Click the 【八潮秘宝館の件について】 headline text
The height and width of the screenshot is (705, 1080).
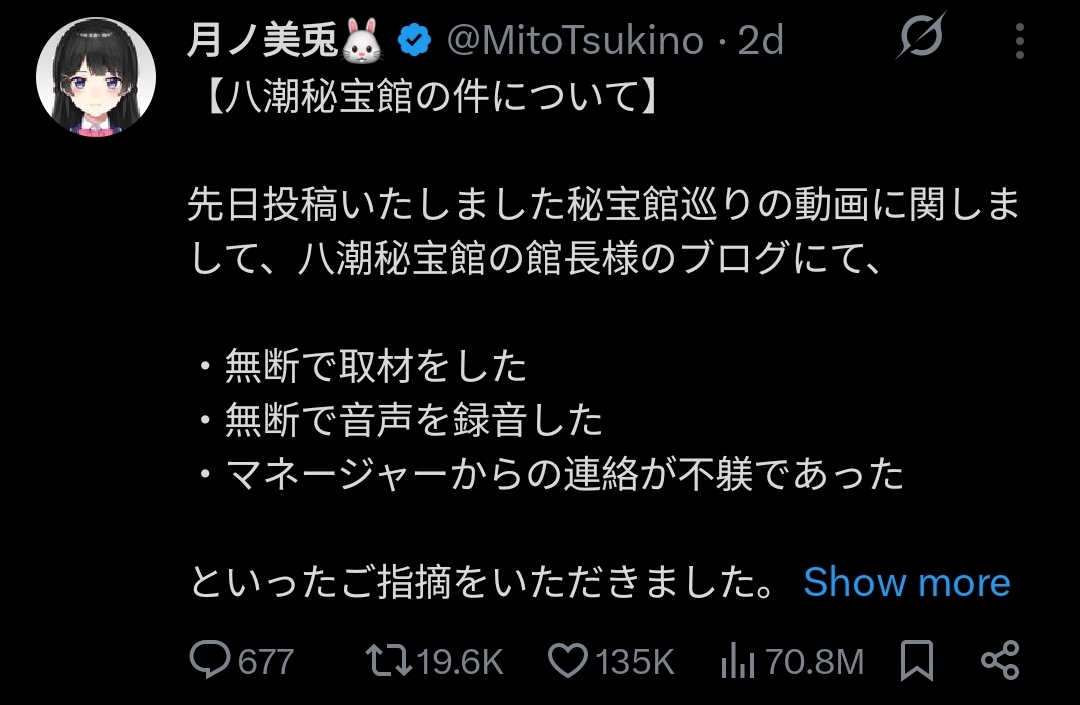tap(424, 98)
